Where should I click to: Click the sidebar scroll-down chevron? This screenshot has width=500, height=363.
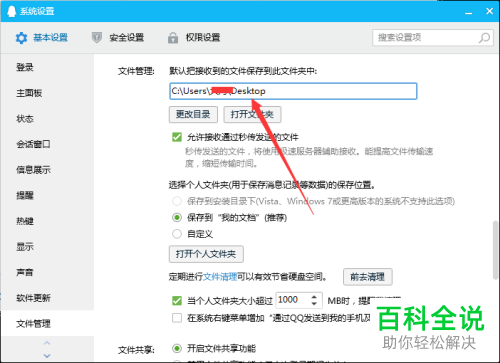pyautogui.click(x=47, y=356)
